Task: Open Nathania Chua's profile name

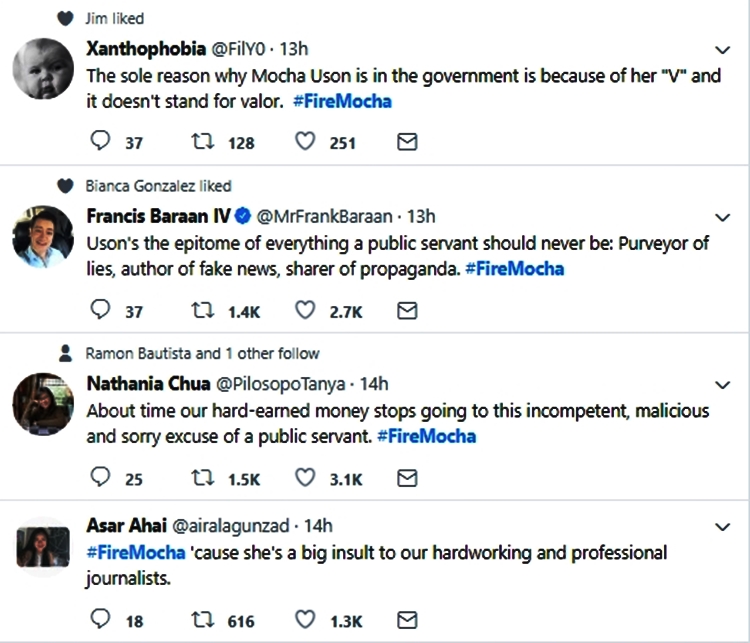Action: pyautogui.click(x=146, y=384)
